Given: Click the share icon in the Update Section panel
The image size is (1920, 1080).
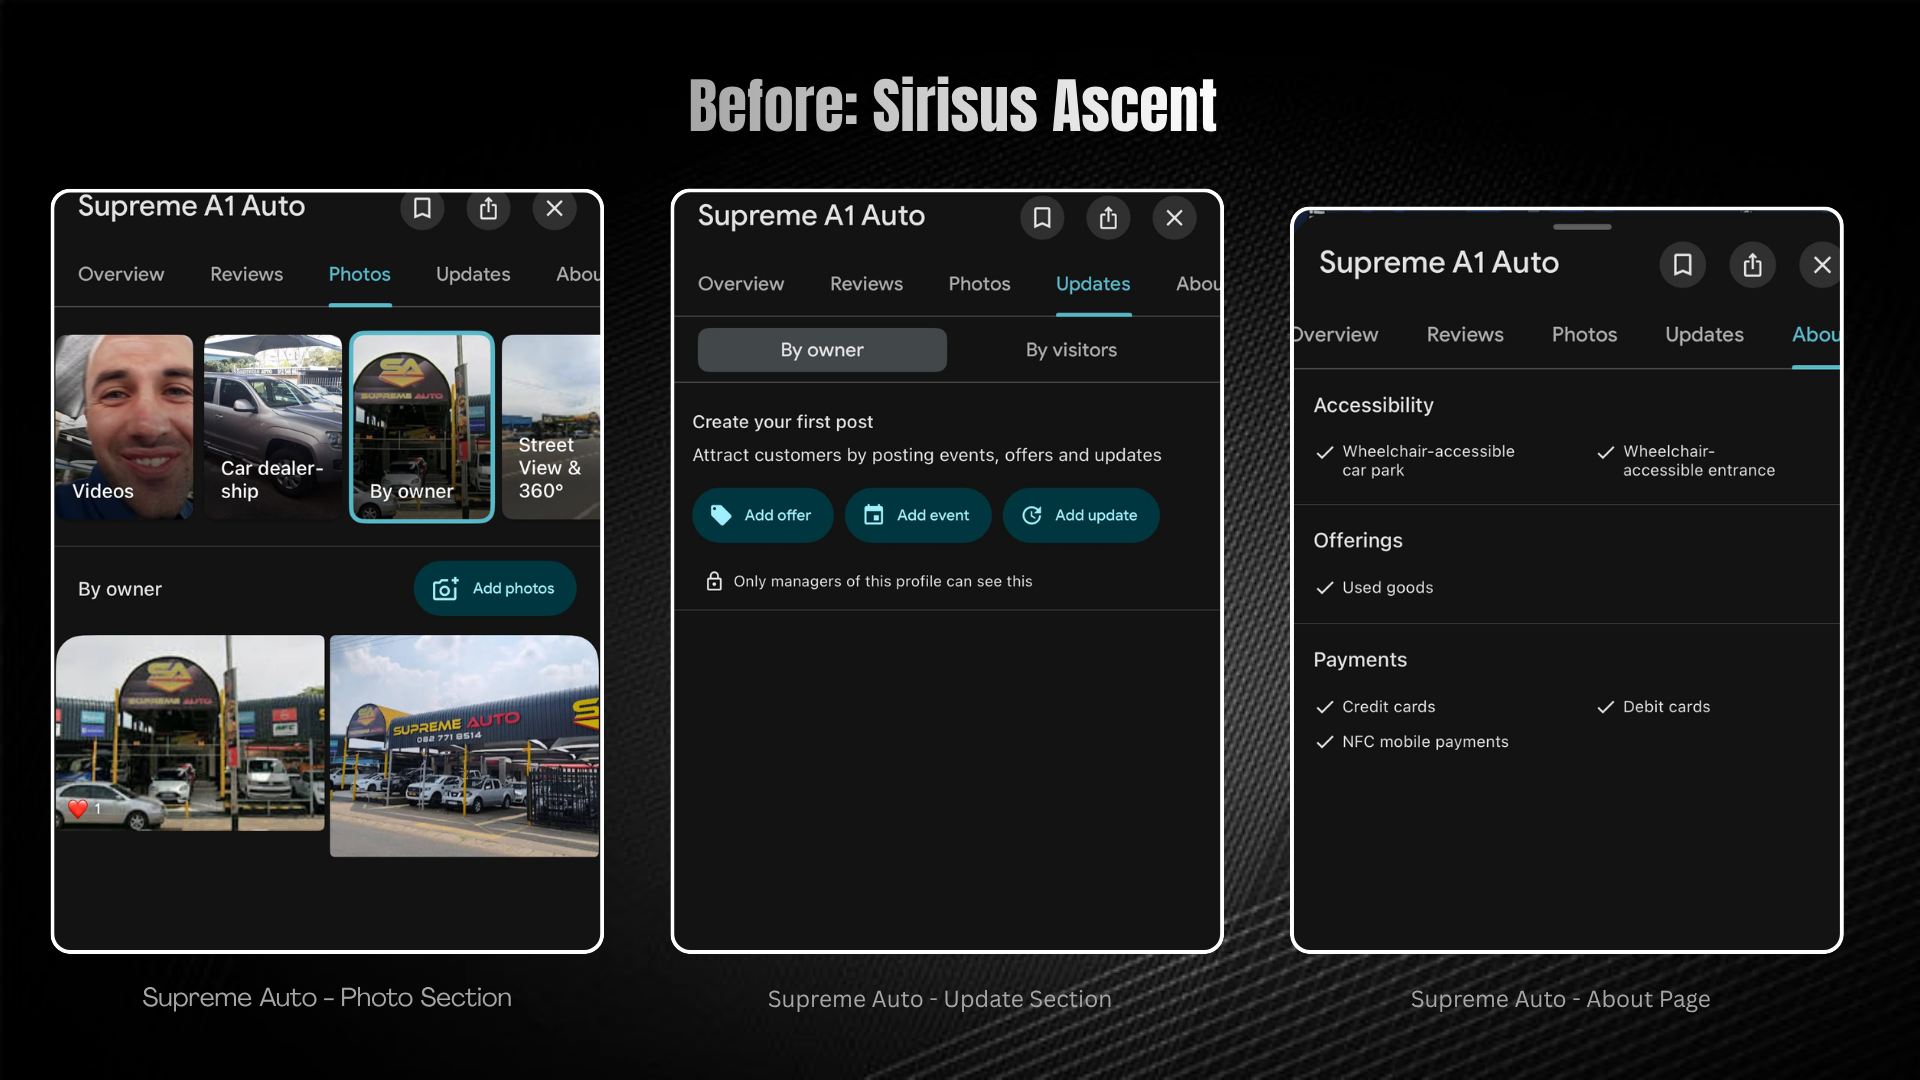Looking at the screenshot, I should pyautogui.click(x=1108, y=218).
